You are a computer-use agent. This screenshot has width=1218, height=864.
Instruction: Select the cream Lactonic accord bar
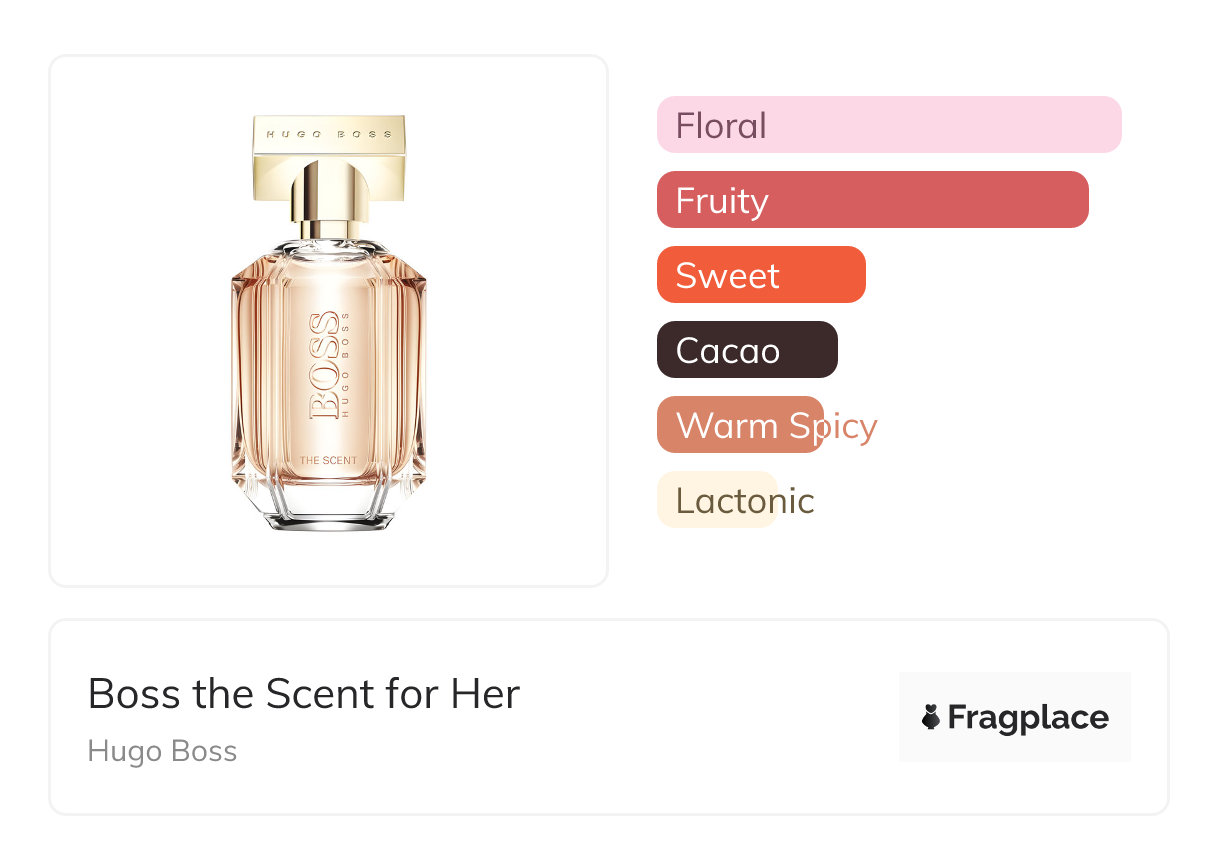(x=716, y=500)
